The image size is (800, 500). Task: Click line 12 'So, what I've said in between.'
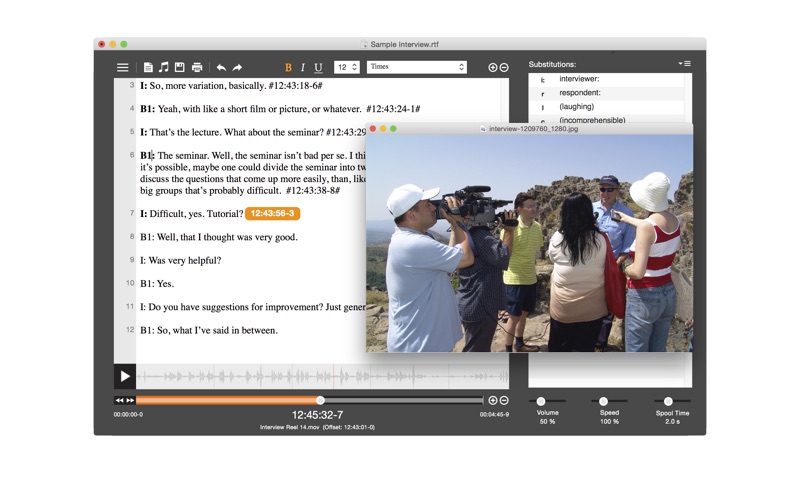click(209, 331)
